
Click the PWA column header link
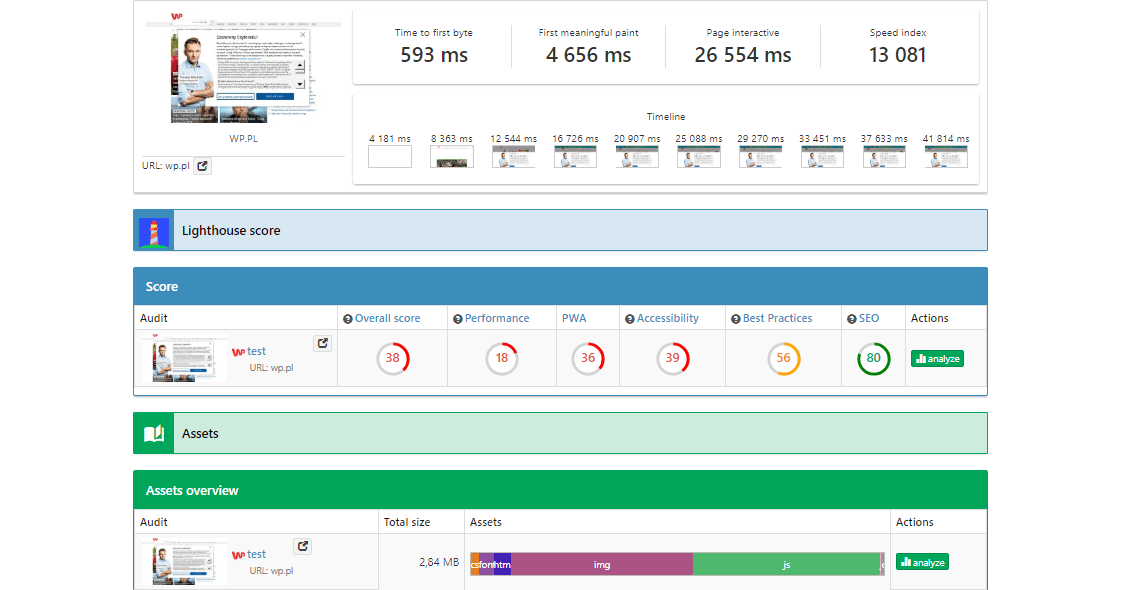pyautogui.click(x=574, y=318)
